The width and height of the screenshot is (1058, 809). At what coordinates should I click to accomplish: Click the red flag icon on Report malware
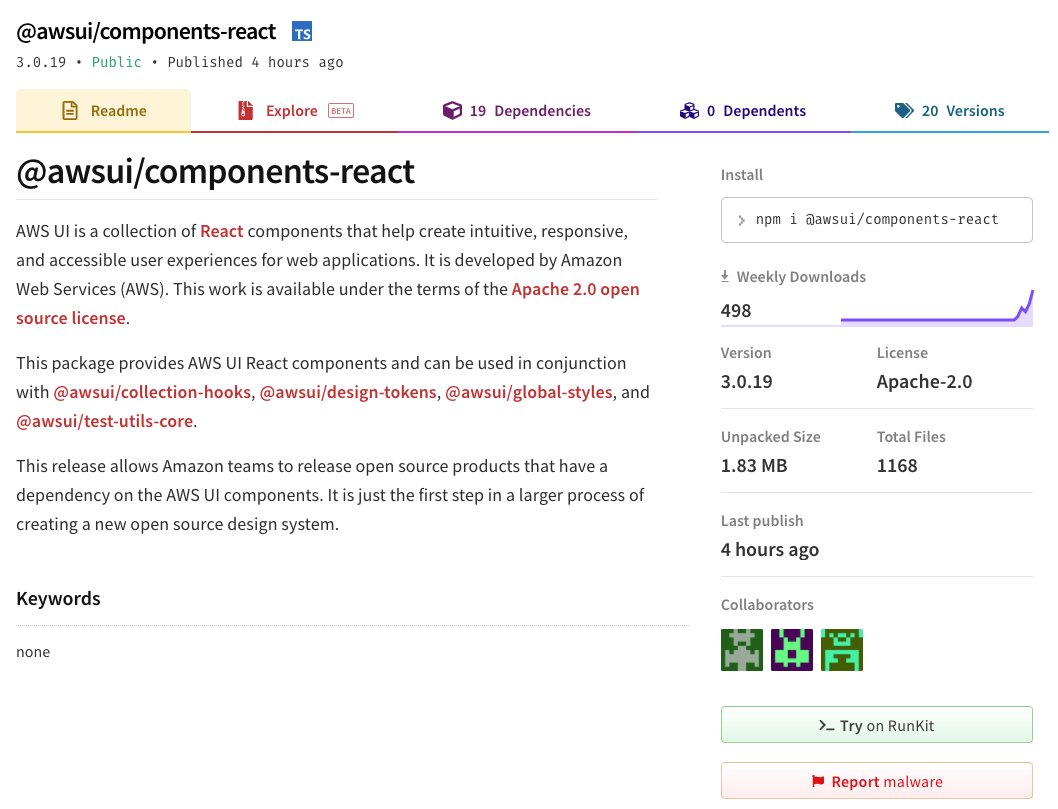coord(818,781)
